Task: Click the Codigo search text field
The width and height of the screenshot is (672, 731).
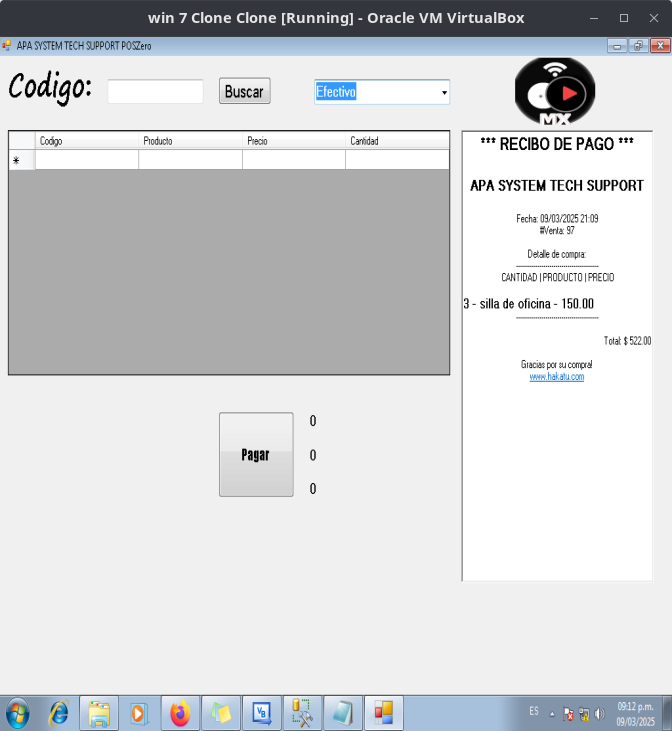Action: point(155,92)
